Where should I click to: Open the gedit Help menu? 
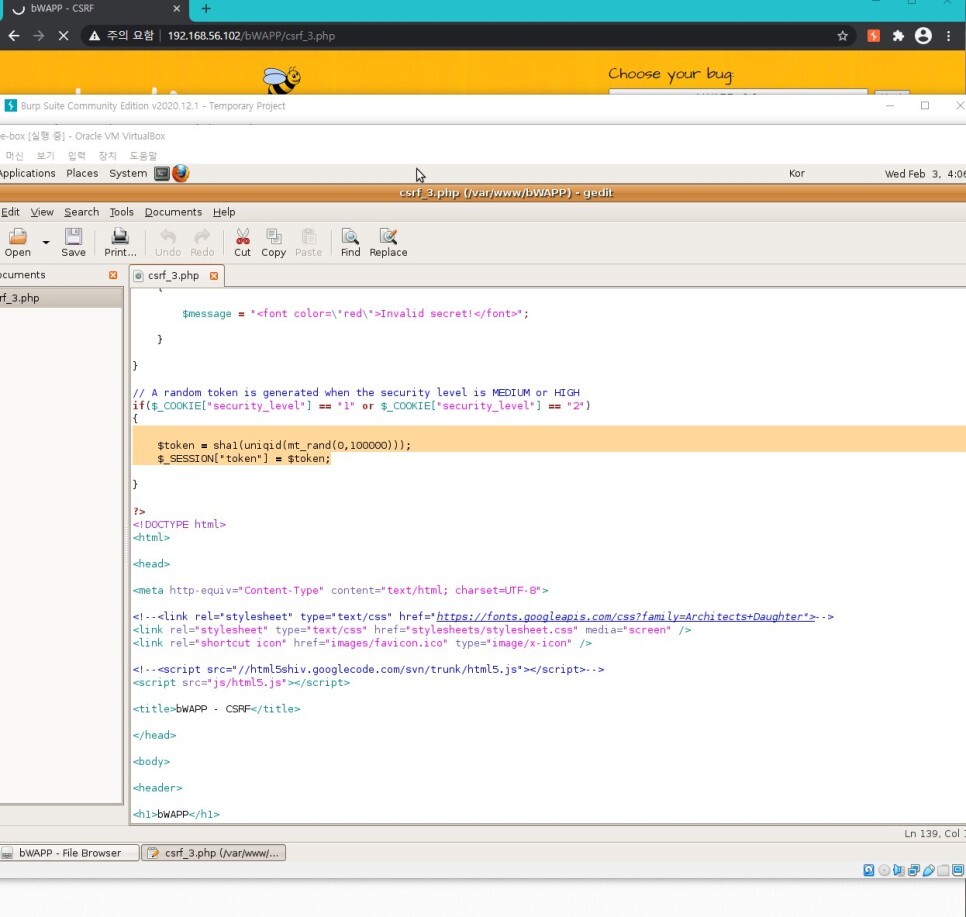(x=224, y=212)
